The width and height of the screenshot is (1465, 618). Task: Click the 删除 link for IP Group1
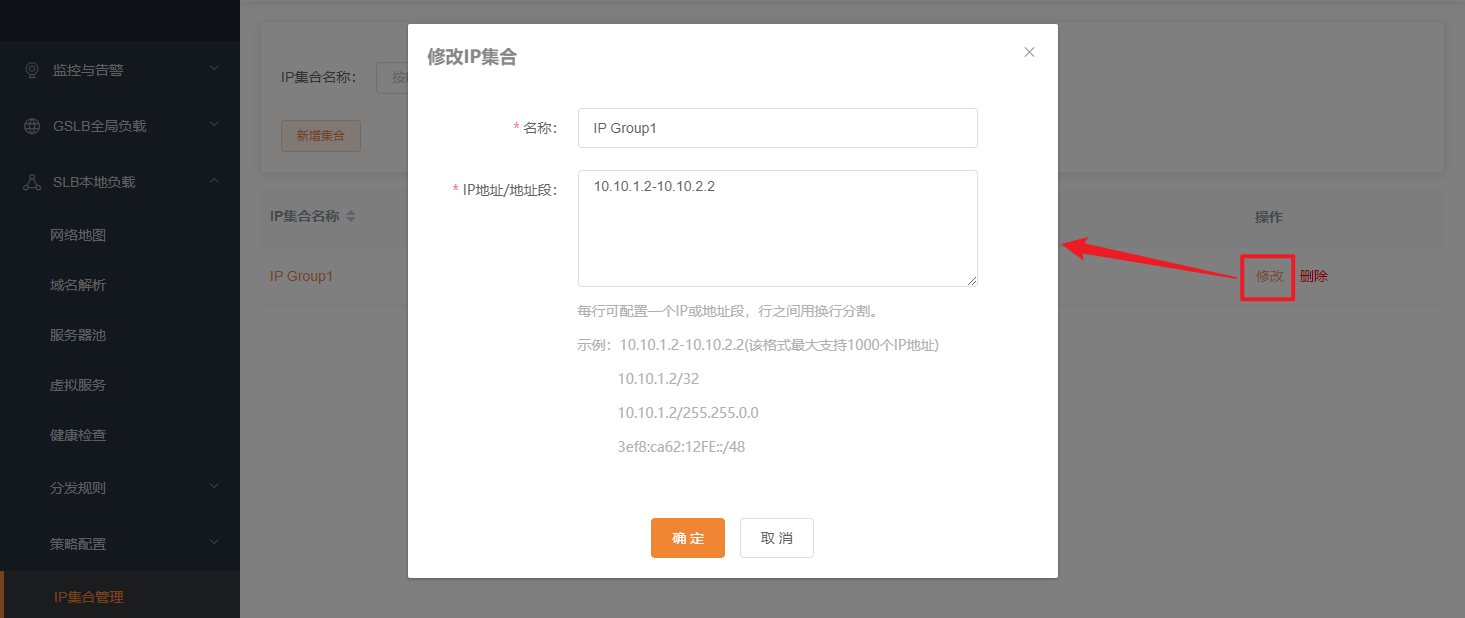[x=1314, y=276]
